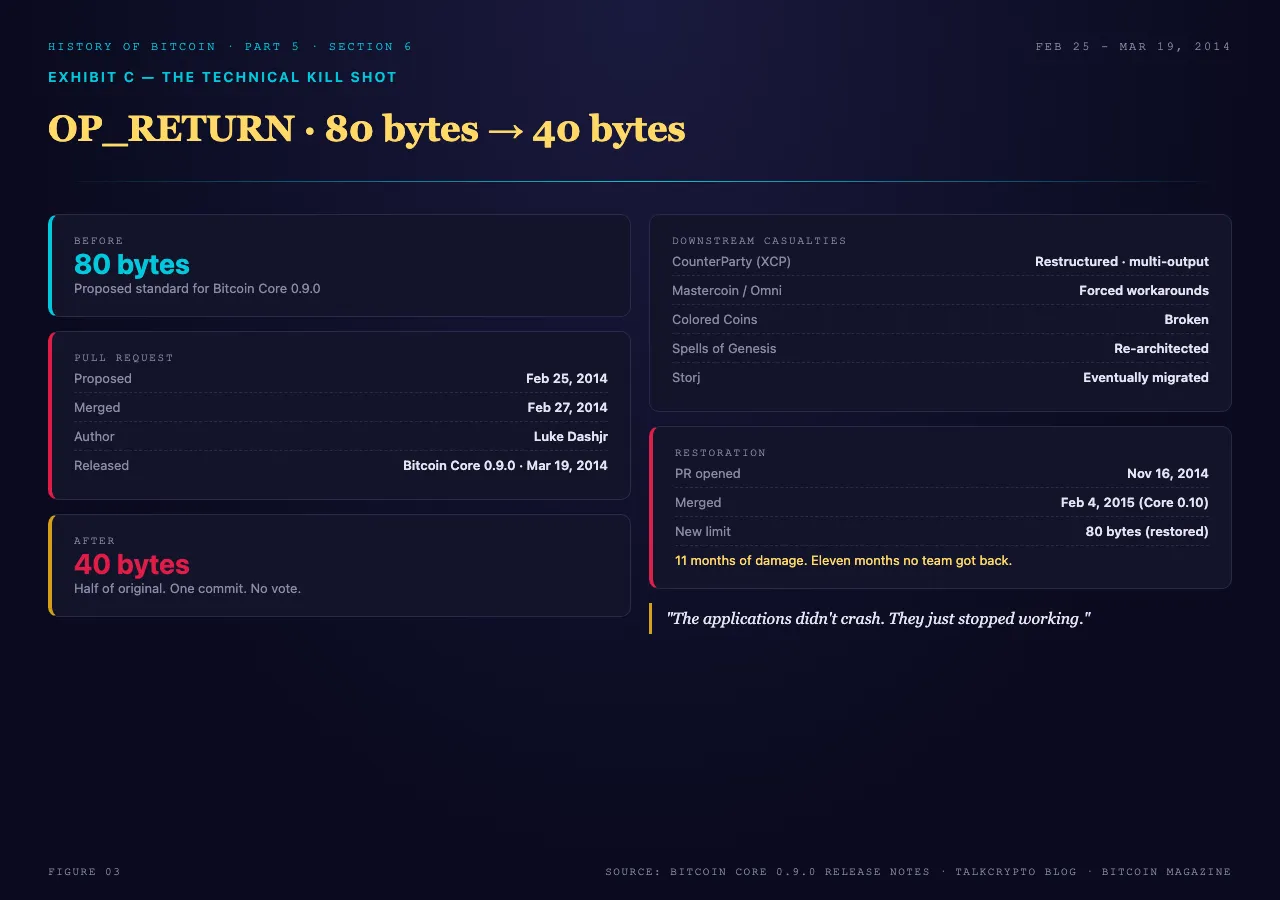Viewport: 1280px width, 900px height.
Task: Select the 'Author' row label
Action: click(94, 437)
